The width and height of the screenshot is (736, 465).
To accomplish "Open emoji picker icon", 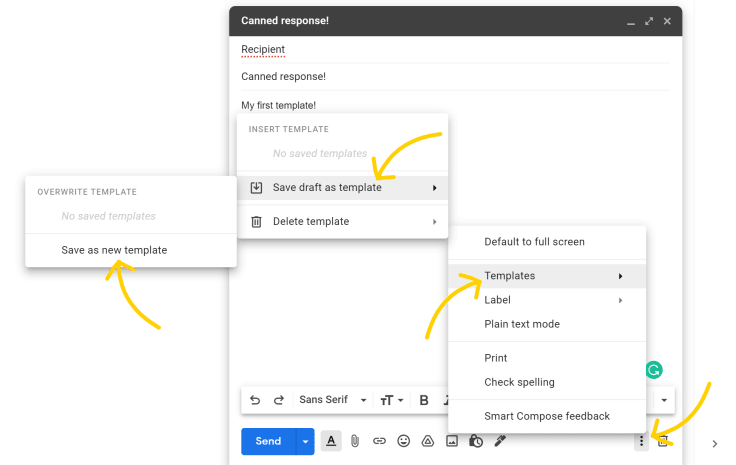I will click(x=404, y=441).
